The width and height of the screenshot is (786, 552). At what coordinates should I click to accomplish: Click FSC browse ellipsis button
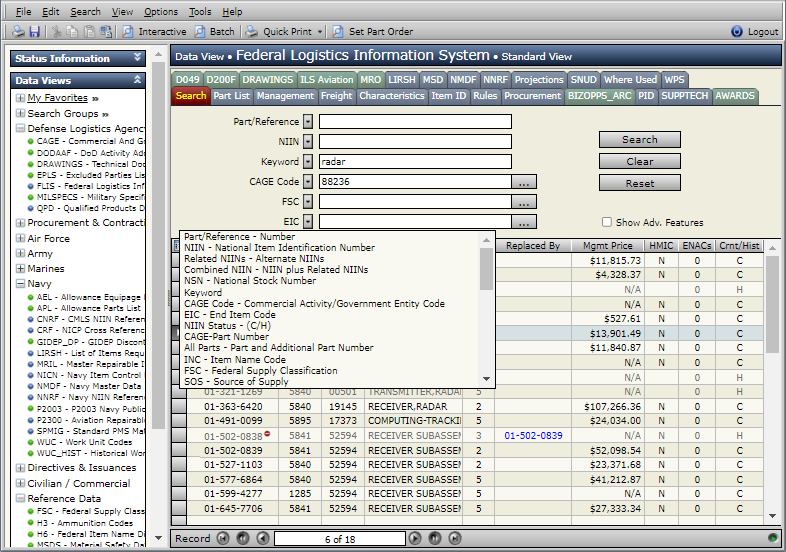524,202
